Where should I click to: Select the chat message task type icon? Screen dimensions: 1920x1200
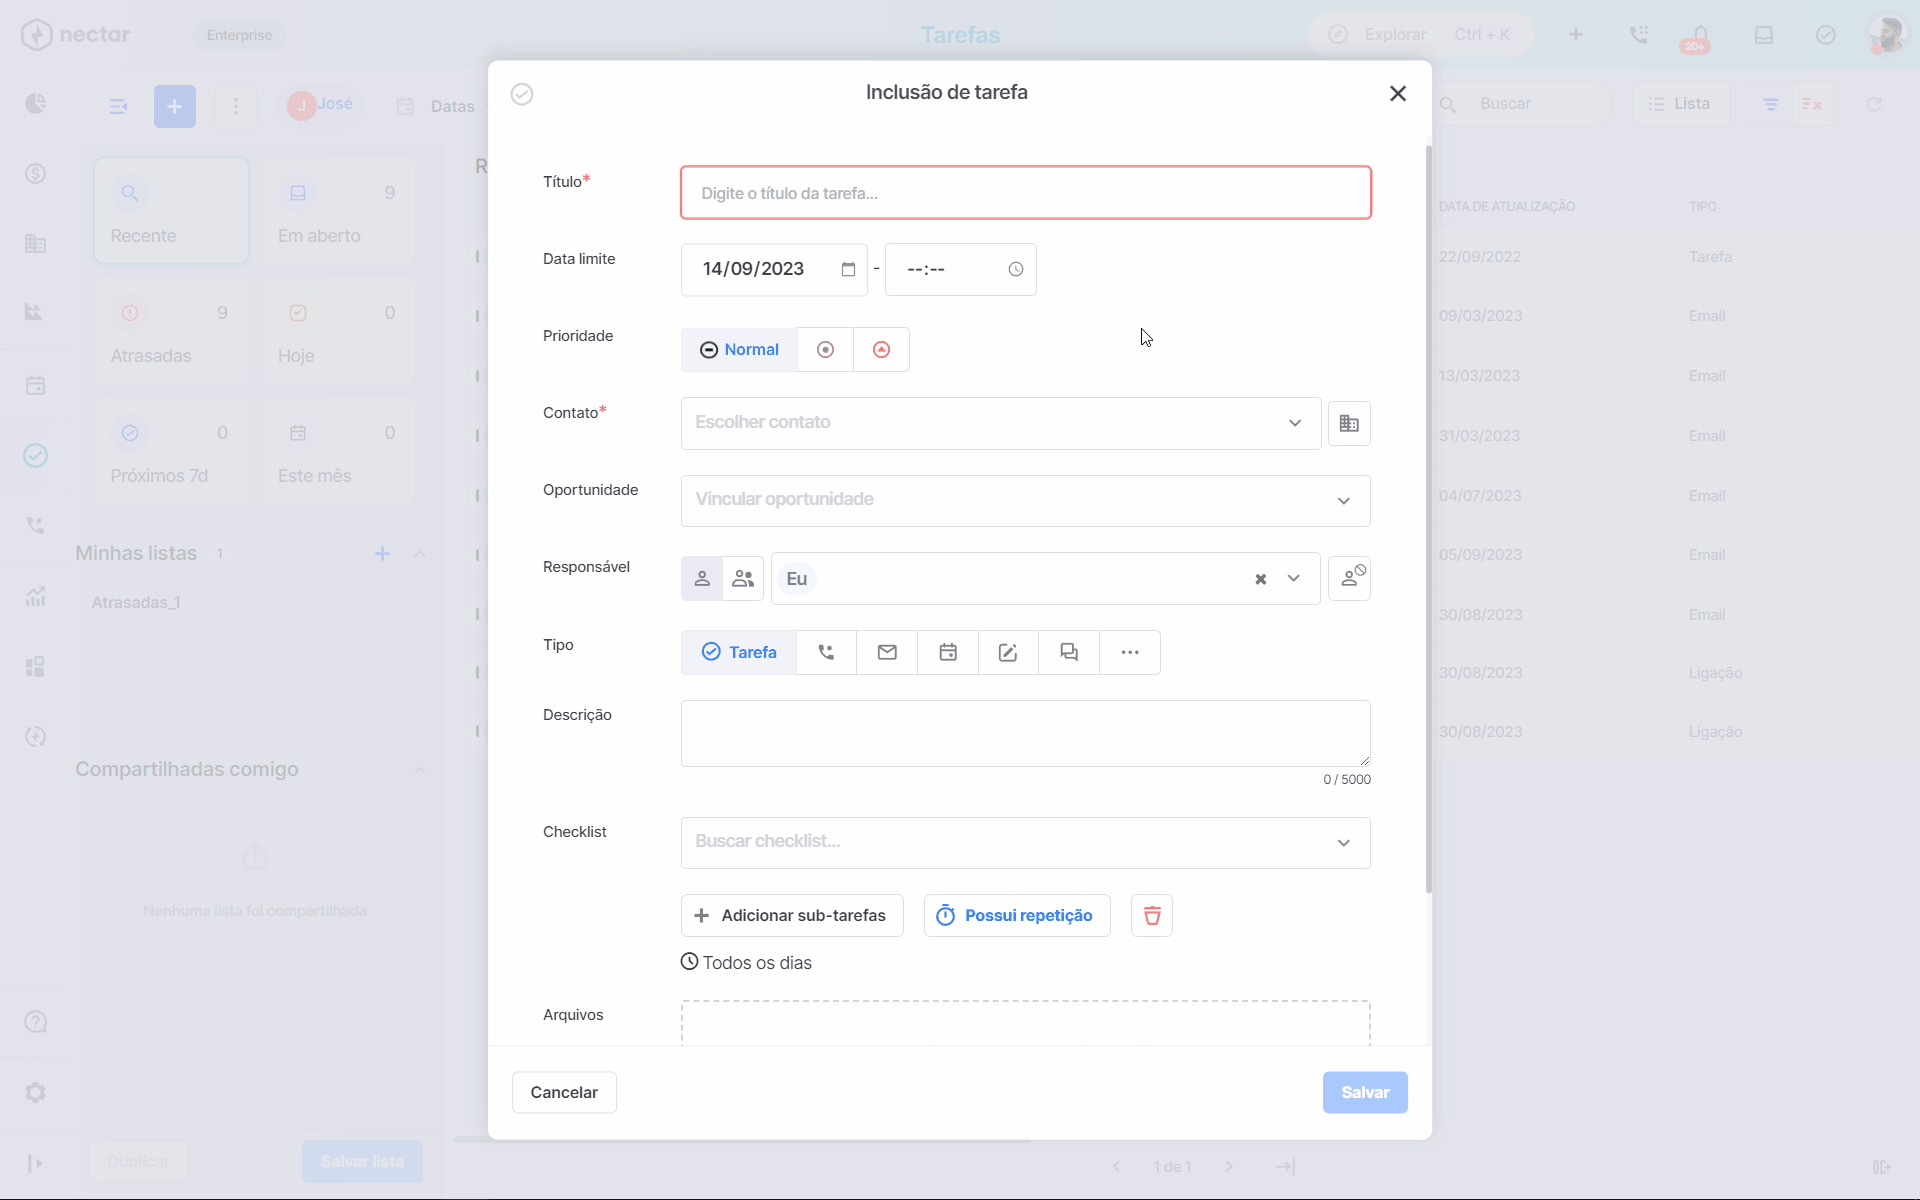coord(1069,652)
